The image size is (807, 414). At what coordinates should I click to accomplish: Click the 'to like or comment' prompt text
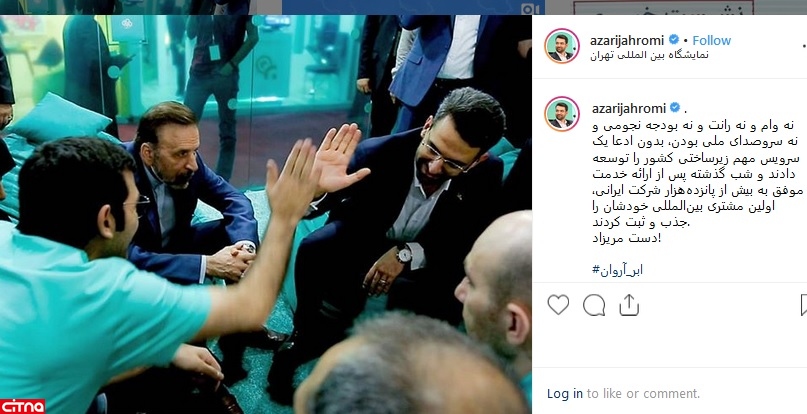[x=643, y=394]
